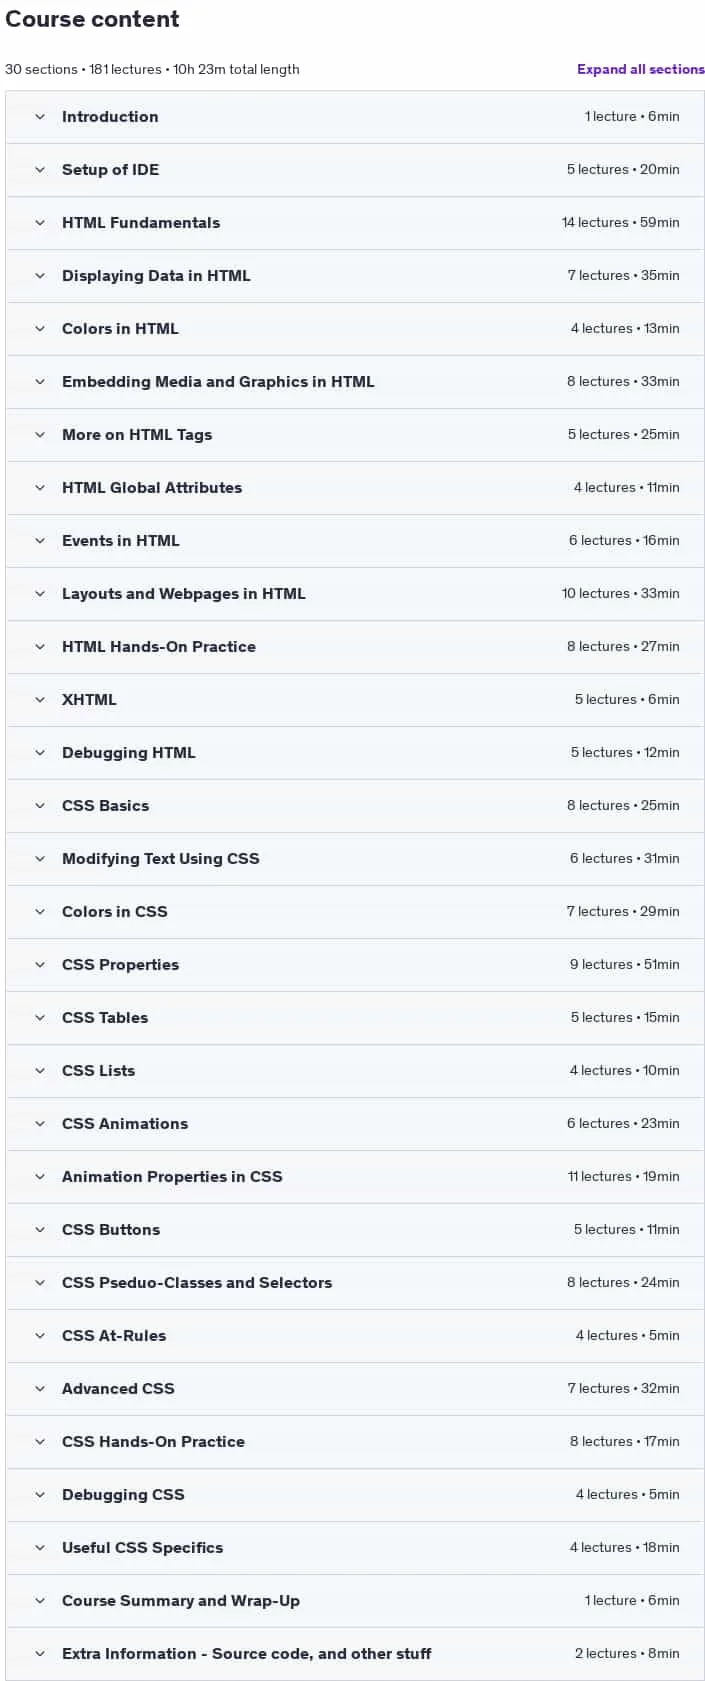
Task: Click the 8 lectures • 17min label of CSS Hands-On Practice
Action: pos(624,1442)
